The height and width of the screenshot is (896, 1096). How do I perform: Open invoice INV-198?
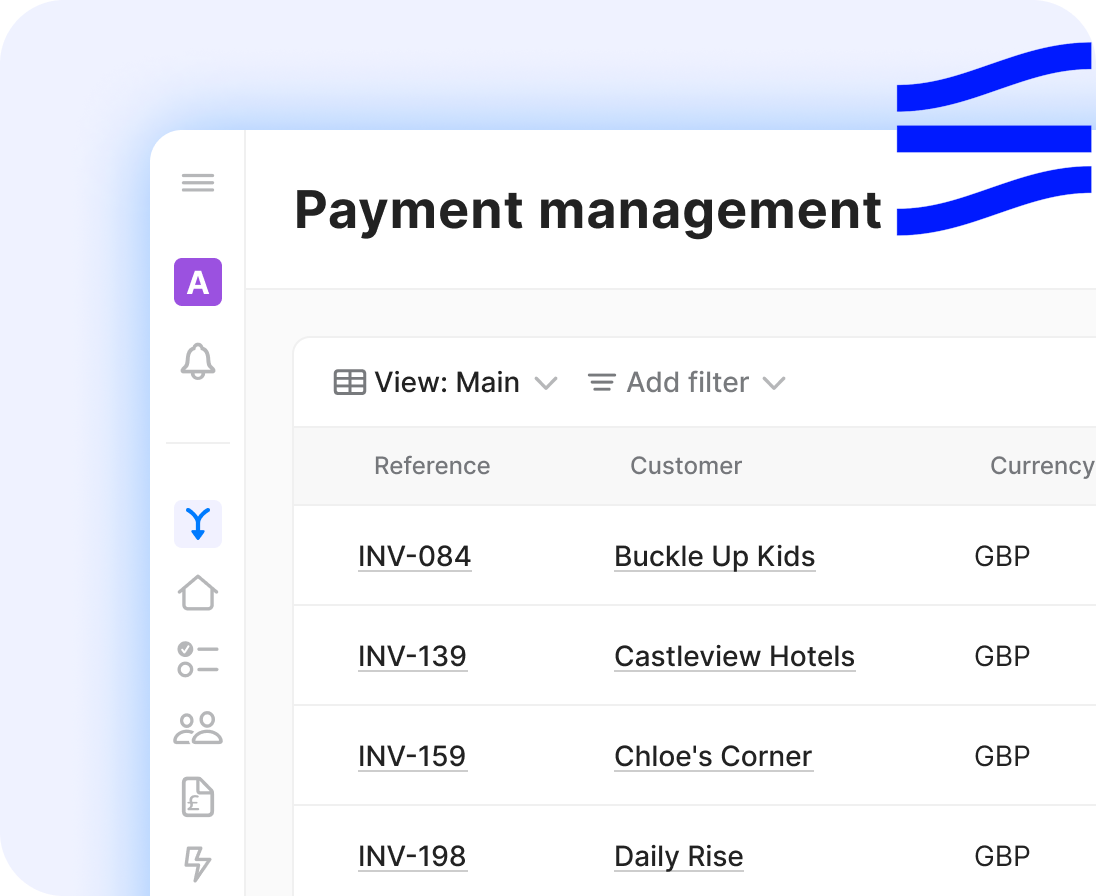coord(413,856)
